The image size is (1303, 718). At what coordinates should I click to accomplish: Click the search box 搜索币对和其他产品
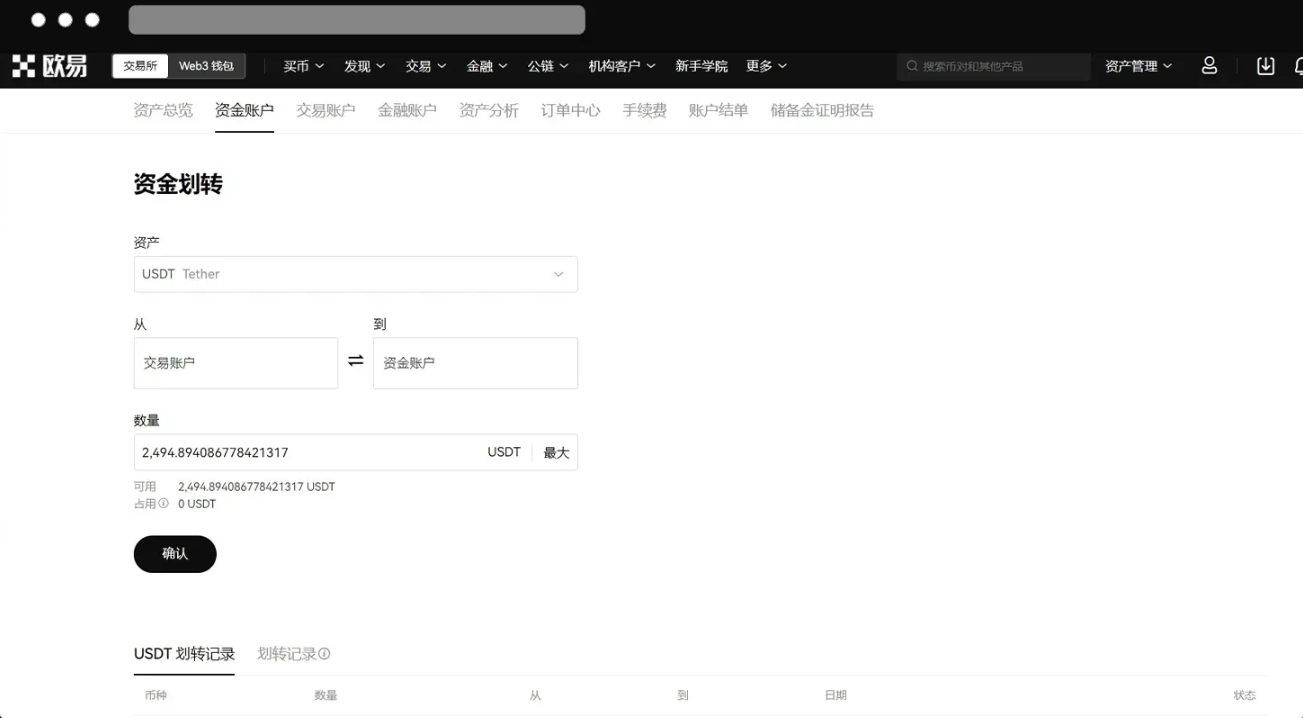pos(993,66)
